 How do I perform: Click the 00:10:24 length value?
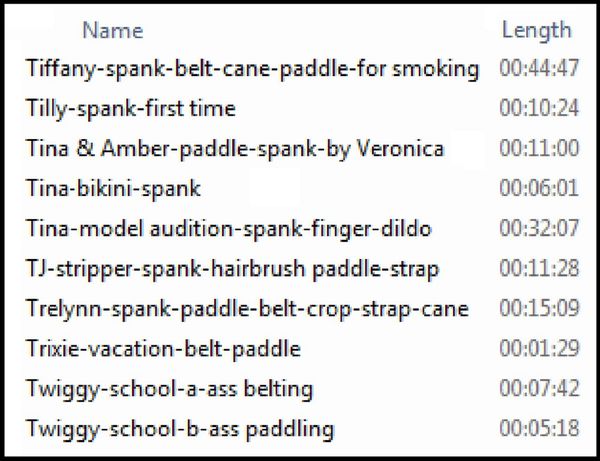539,108
